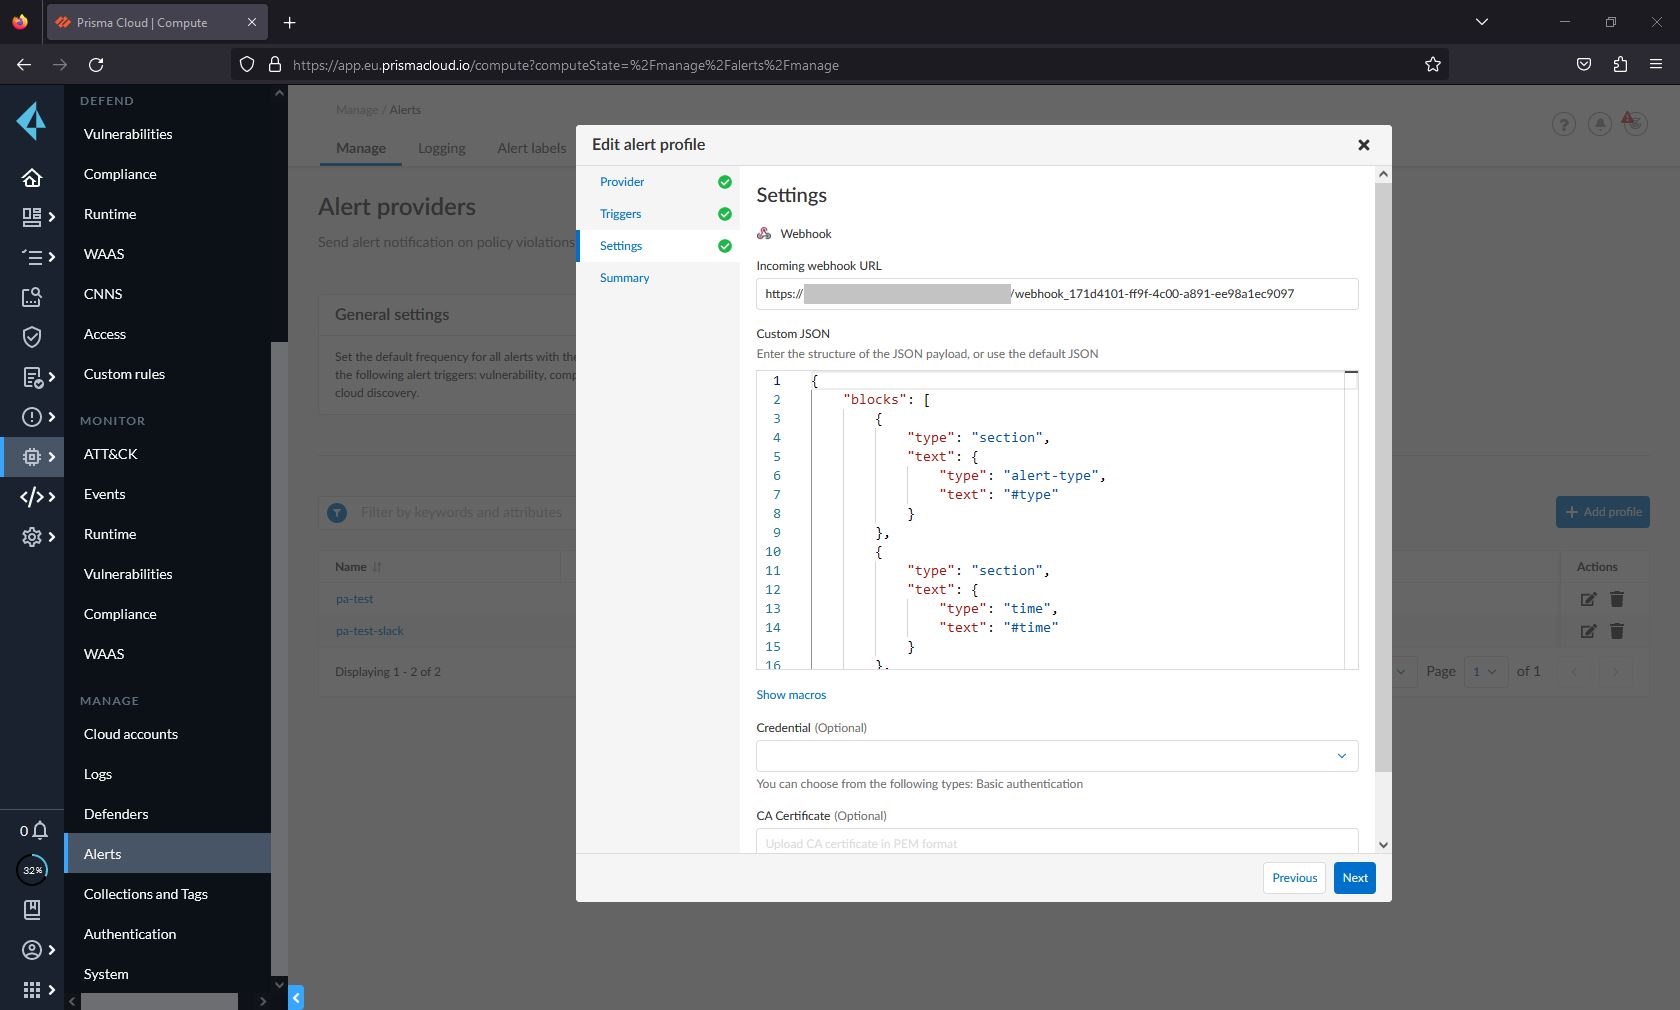Click the CA Certificate upload field
1680x1010 pixels.
(x=1057, y=841)
